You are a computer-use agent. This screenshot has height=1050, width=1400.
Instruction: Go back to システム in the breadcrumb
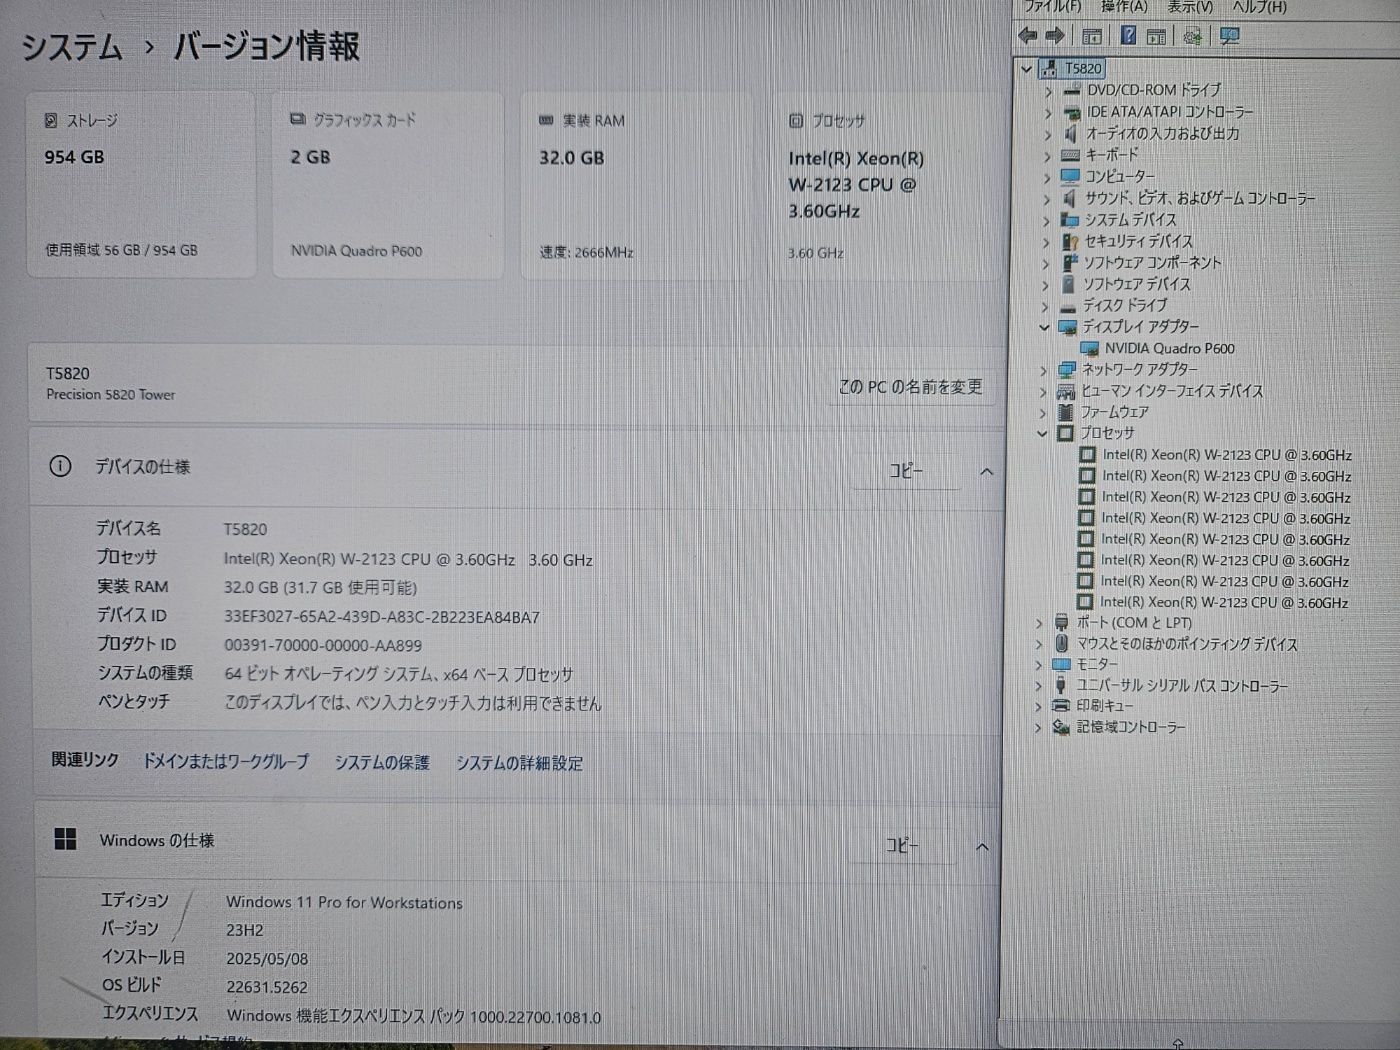click(72, 47)
